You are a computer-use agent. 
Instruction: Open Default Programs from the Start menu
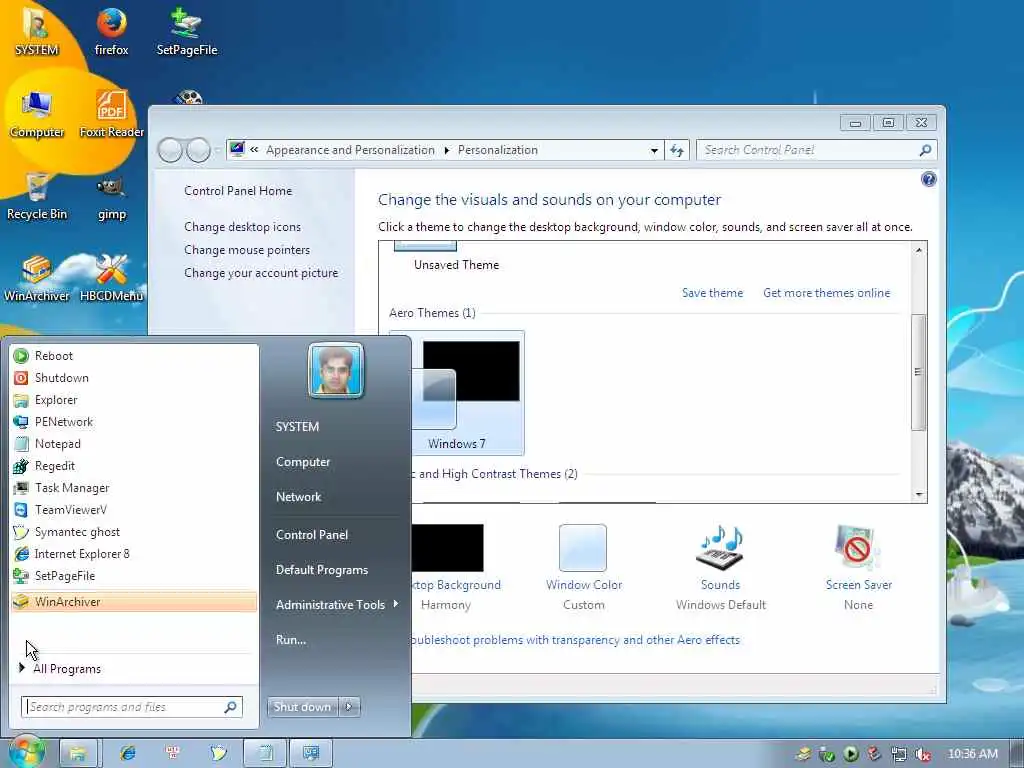[x=322, y=569]
